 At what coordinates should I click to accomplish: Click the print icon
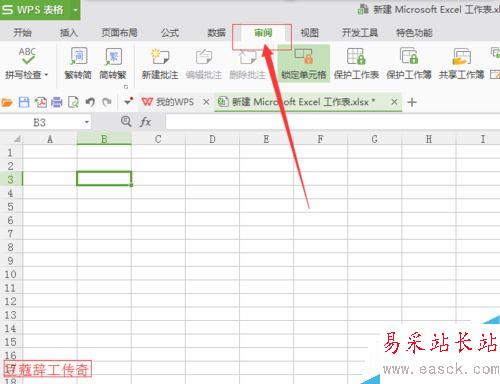click(x=57, y=102)
